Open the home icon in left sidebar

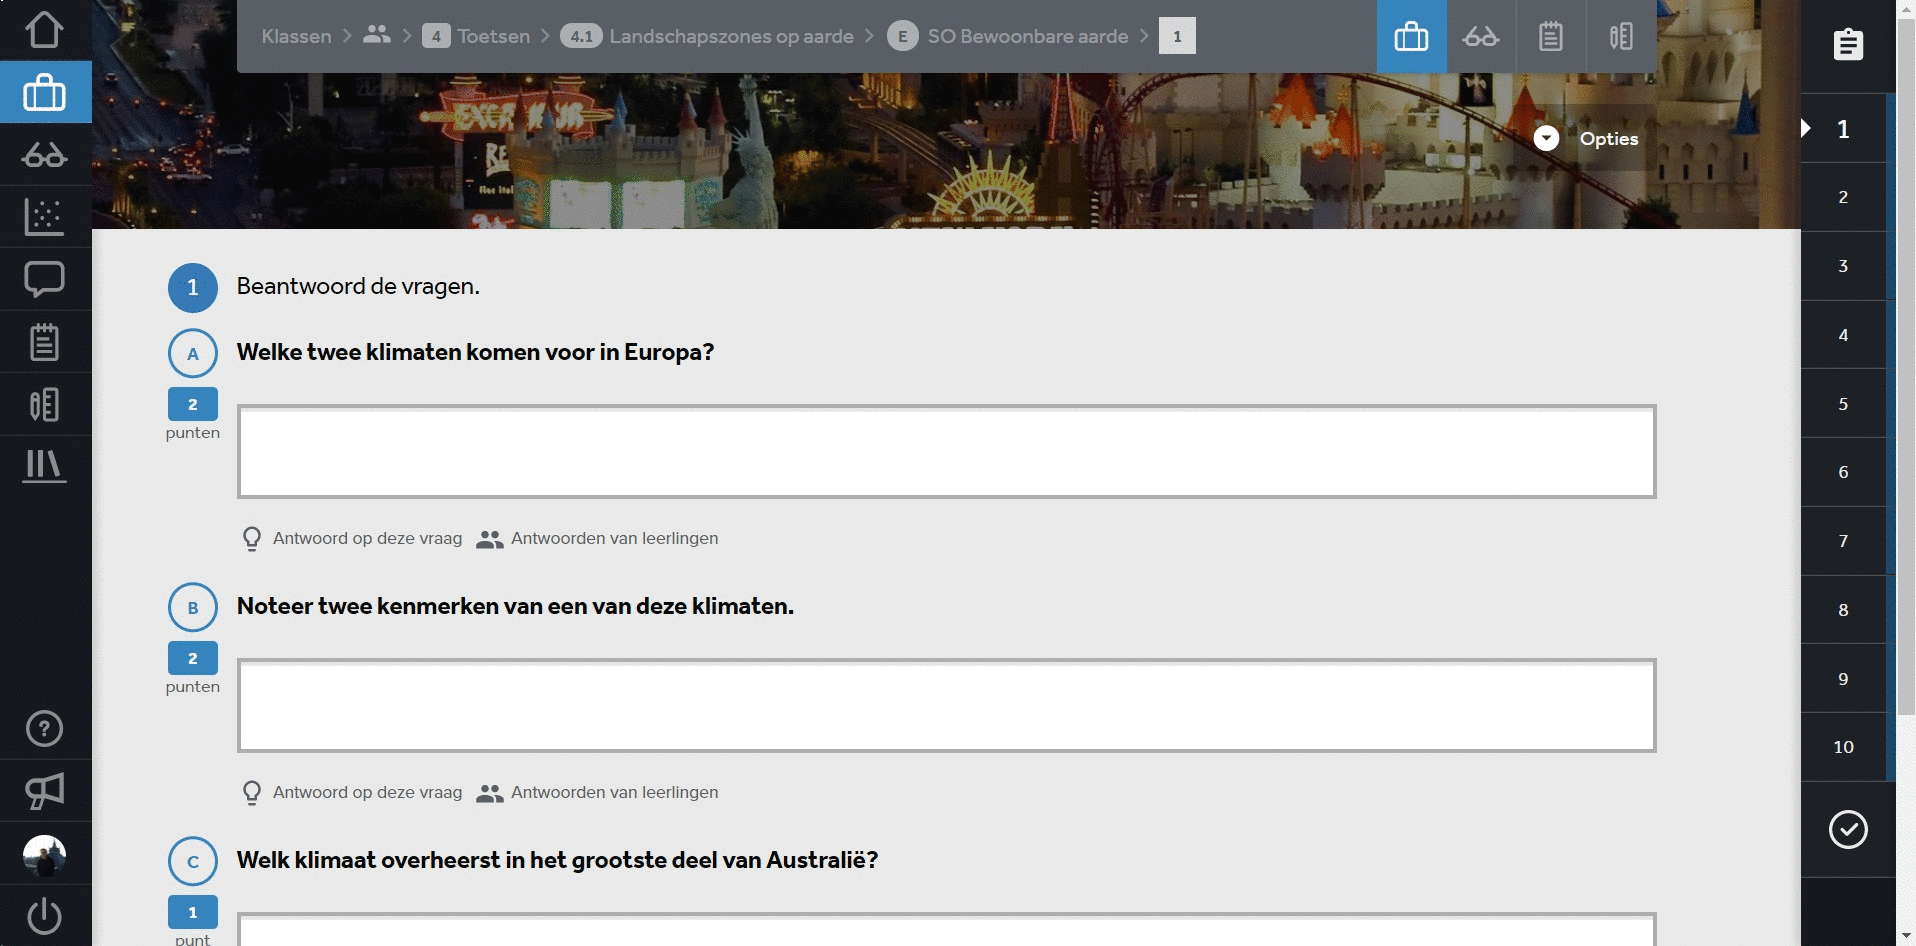pyautogui.click(x=45, y=29)
